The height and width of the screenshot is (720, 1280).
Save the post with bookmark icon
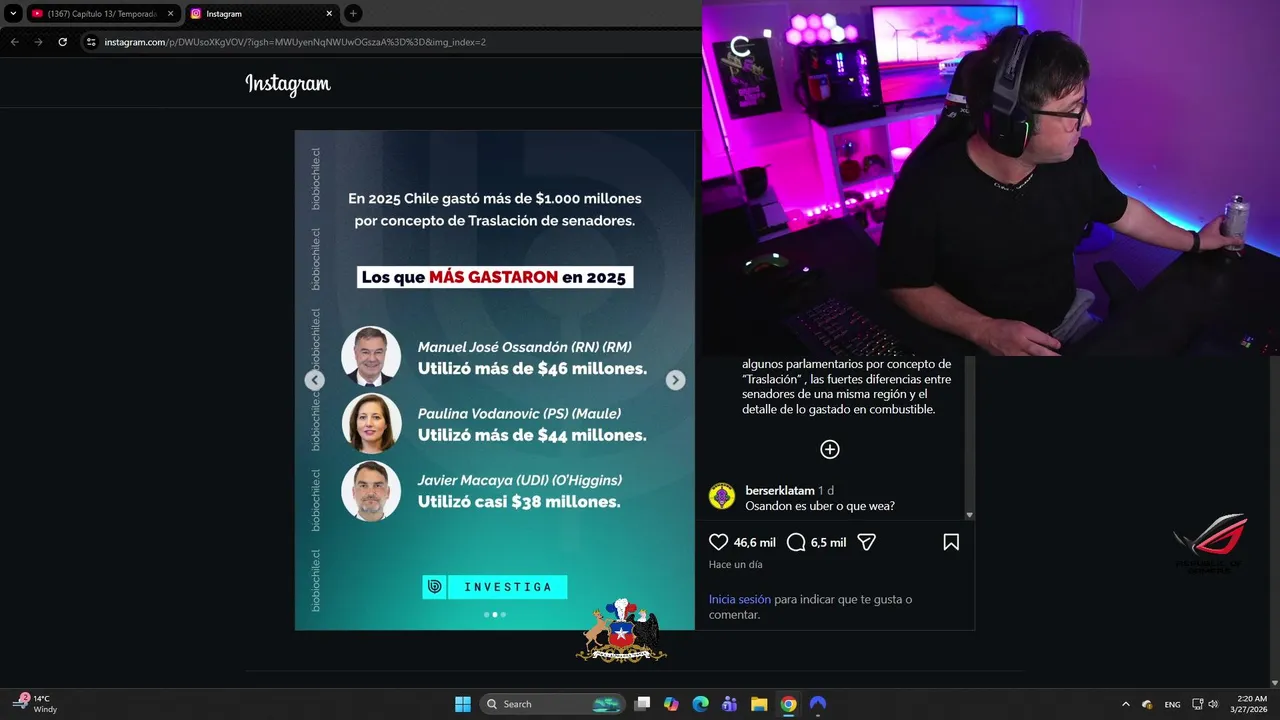951,542
